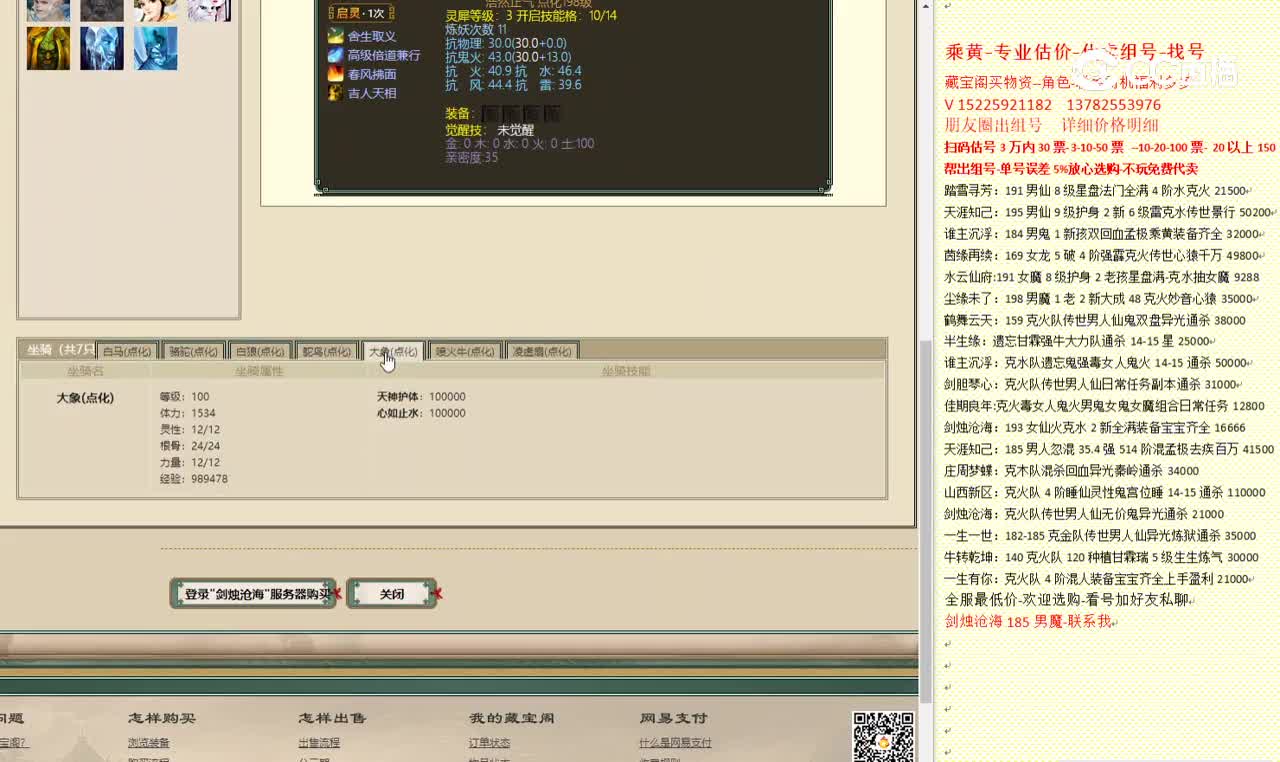
Task: Switch to the 骆驼(点化) mount tab
Action: click(x=193, y=351)
